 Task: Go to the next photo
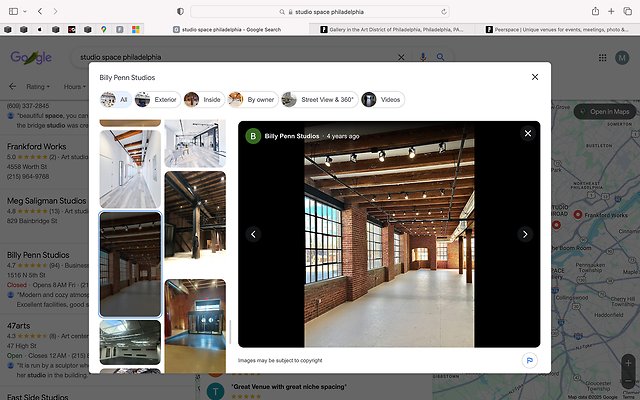coord(525,234)
